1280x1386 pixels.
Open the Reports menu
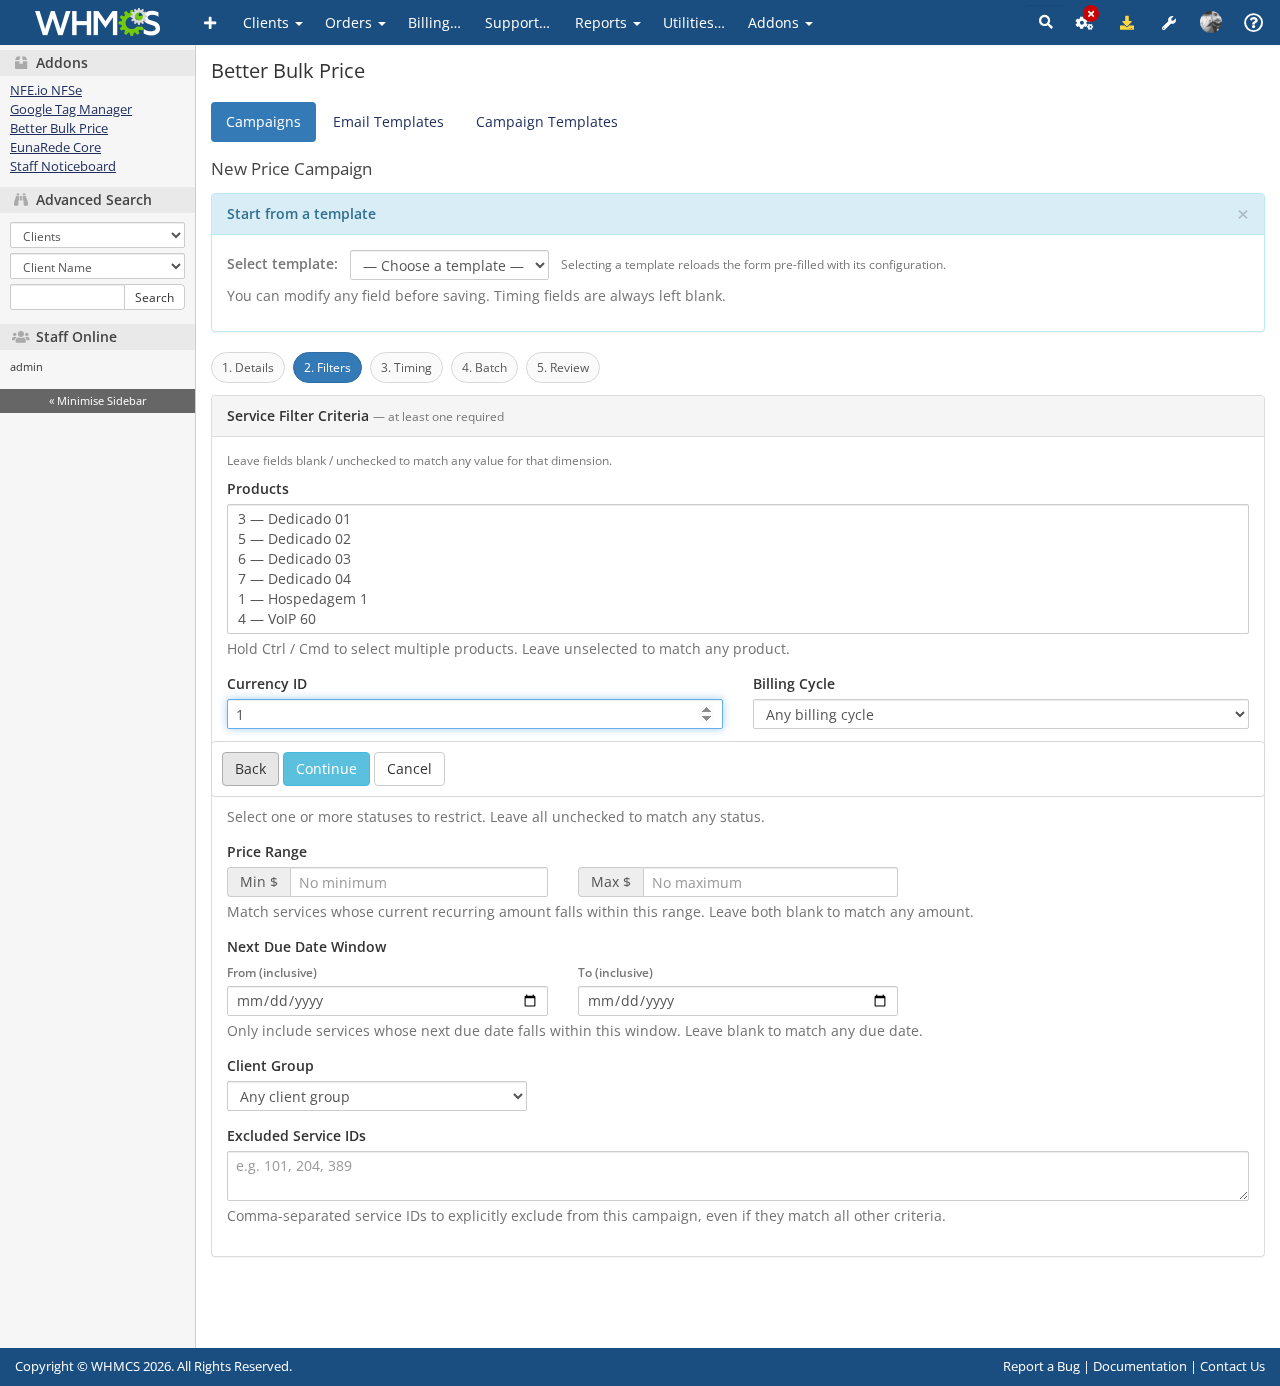pos(606,22)
